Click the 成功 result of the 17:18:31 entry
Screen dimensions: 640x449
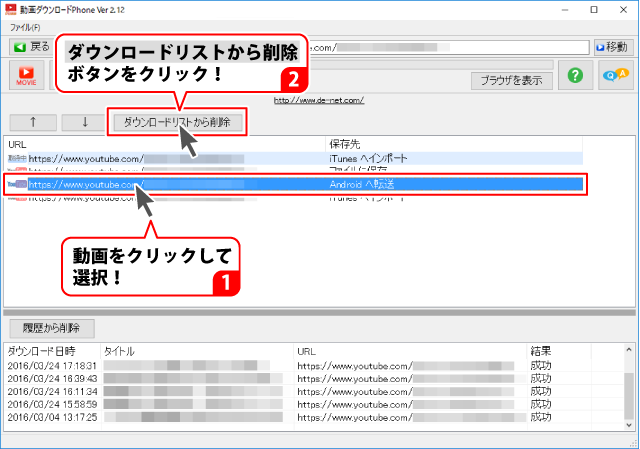(541, 366)
